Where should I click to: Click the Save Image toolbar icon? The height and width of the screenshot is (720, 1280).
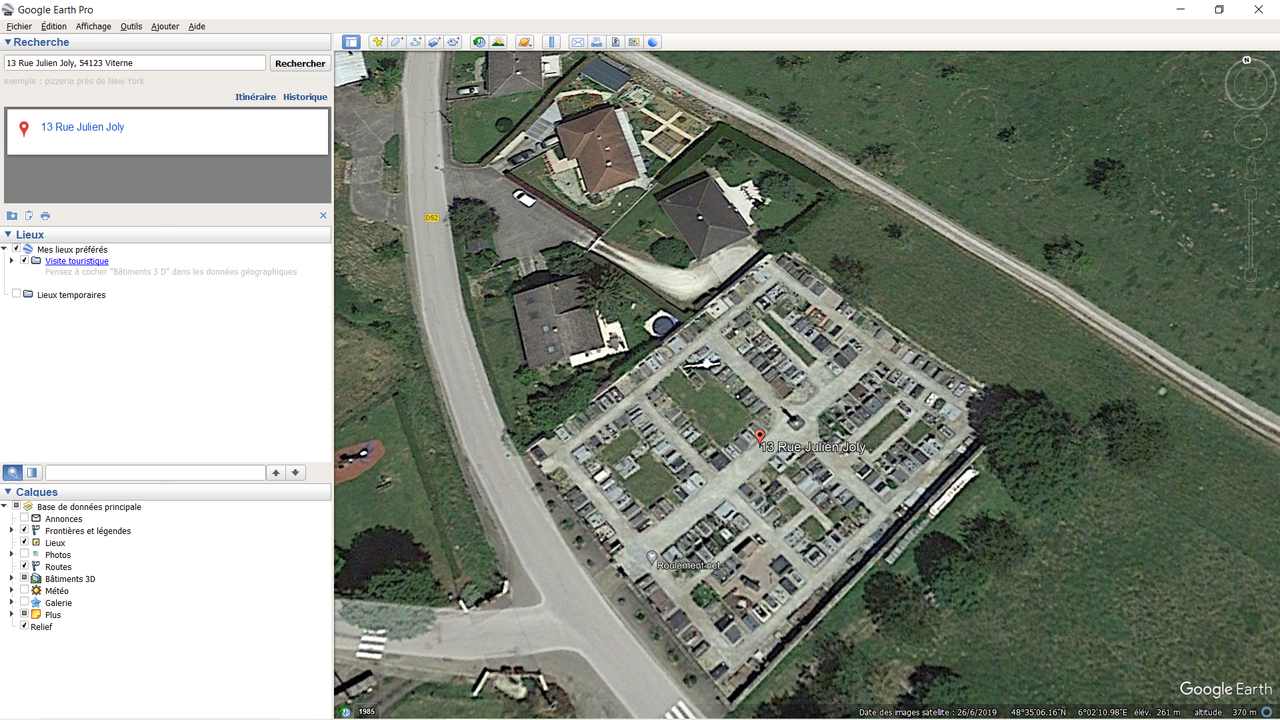(616, 42)
